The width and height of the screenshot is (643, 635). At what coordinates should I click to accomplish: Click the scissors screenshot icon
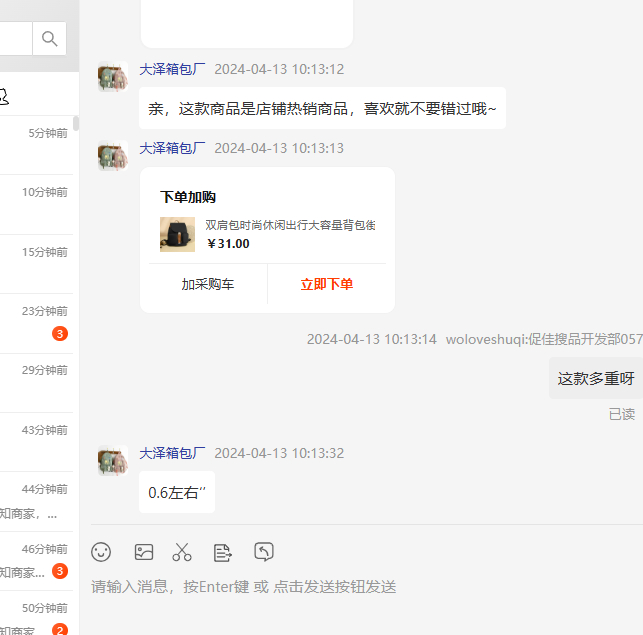point(182,552)
